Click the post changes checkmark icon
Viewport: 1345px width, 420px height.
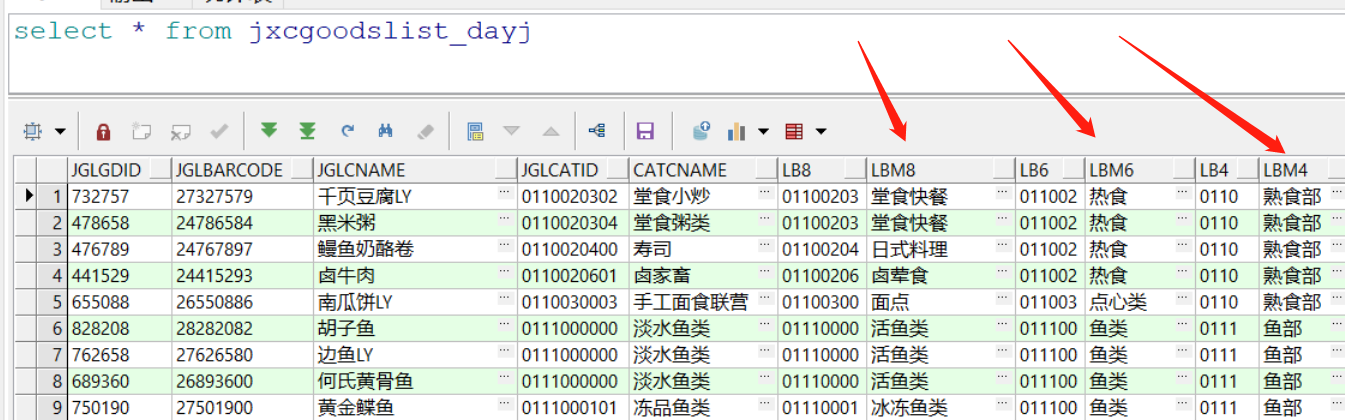(x=219, y=131)
